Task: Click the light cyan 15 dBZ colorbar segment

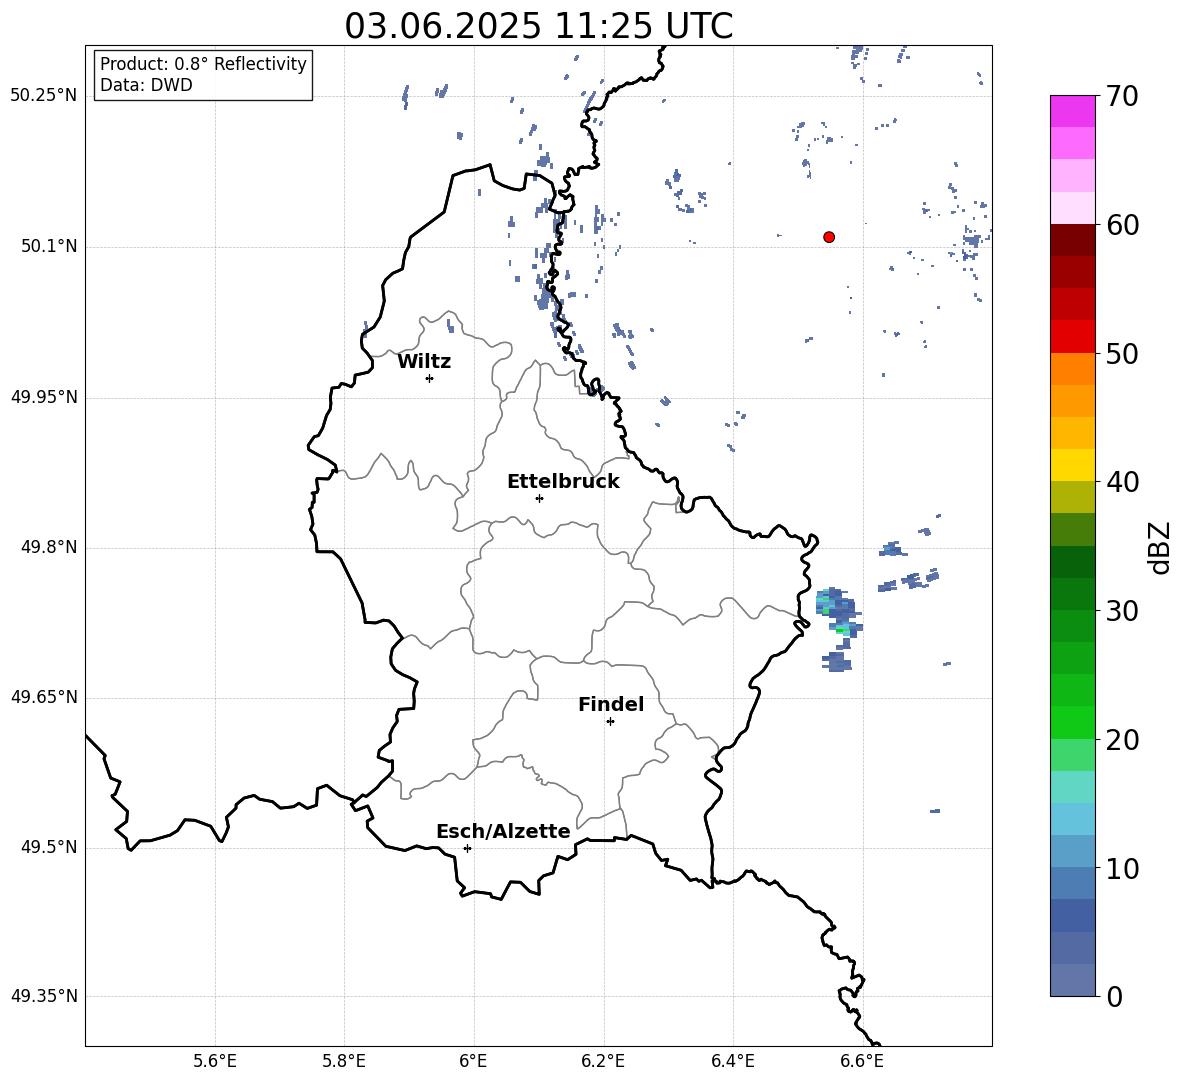Action: point(1073,787)
